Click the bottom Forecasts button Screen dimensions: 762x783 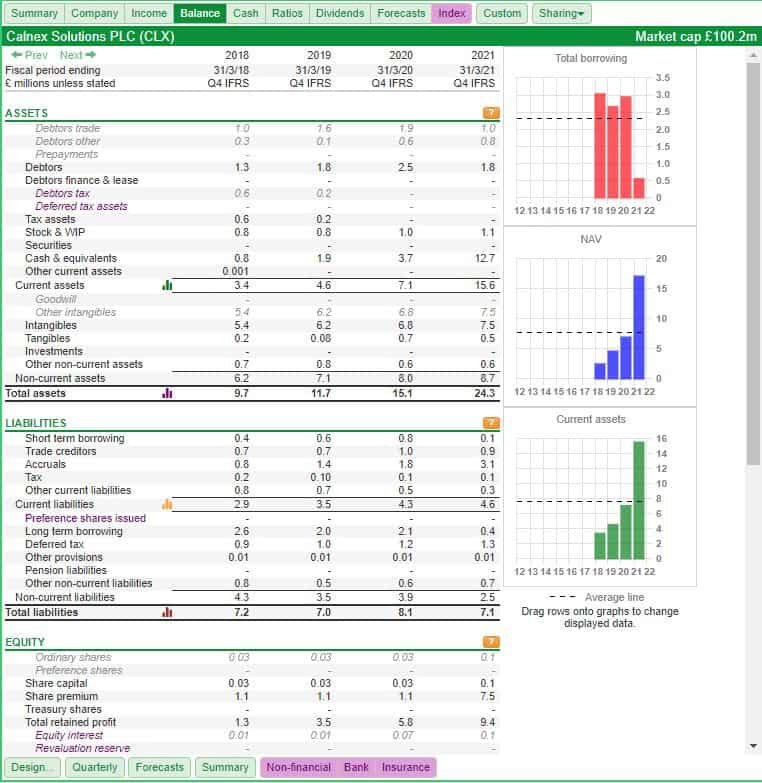tap(159, 767)
